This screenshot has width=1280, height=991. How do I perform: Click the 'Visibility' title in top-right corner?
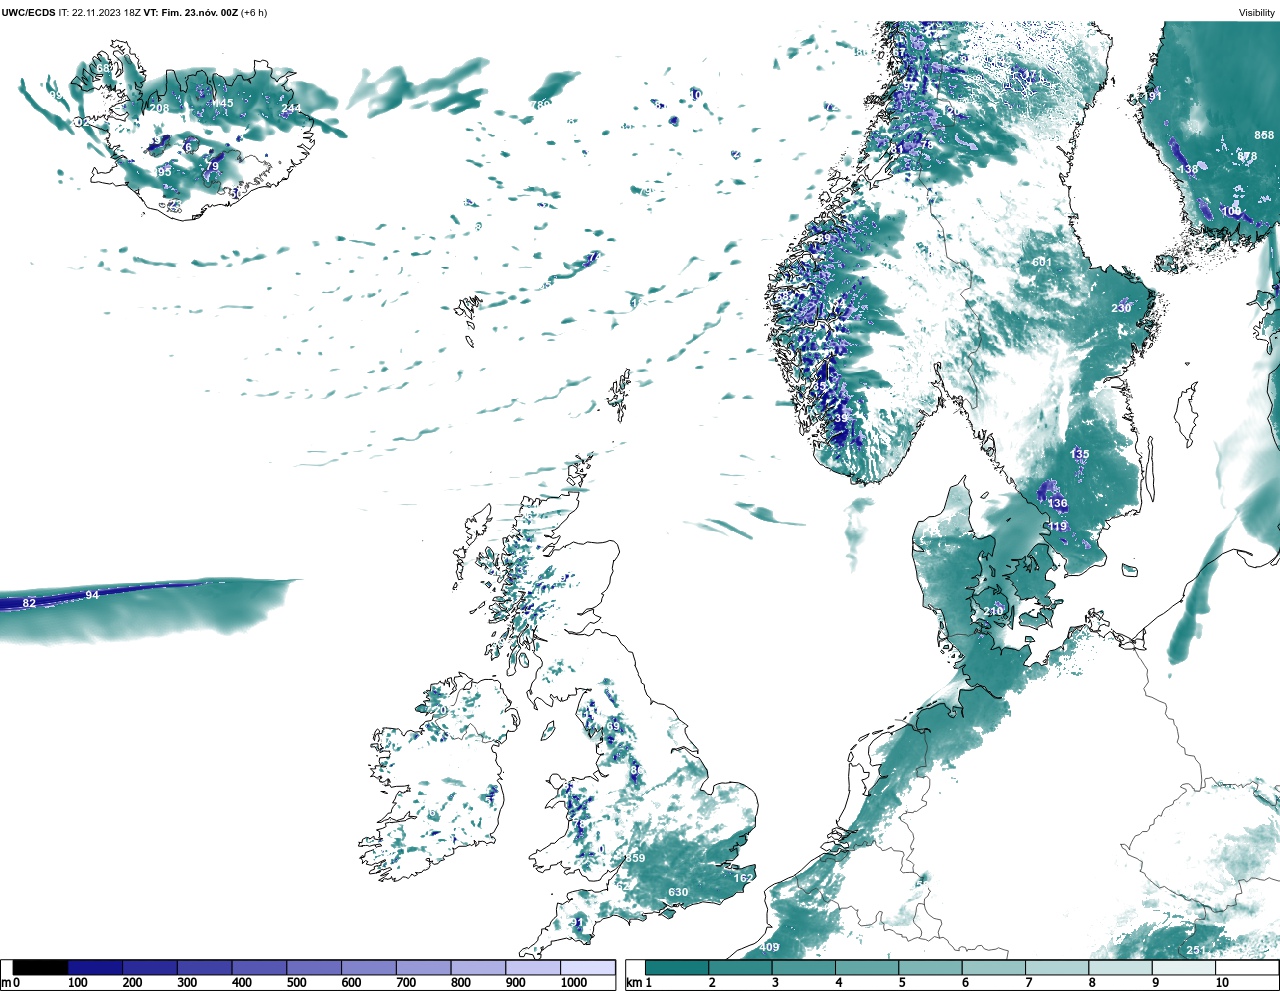point(1257,13)
